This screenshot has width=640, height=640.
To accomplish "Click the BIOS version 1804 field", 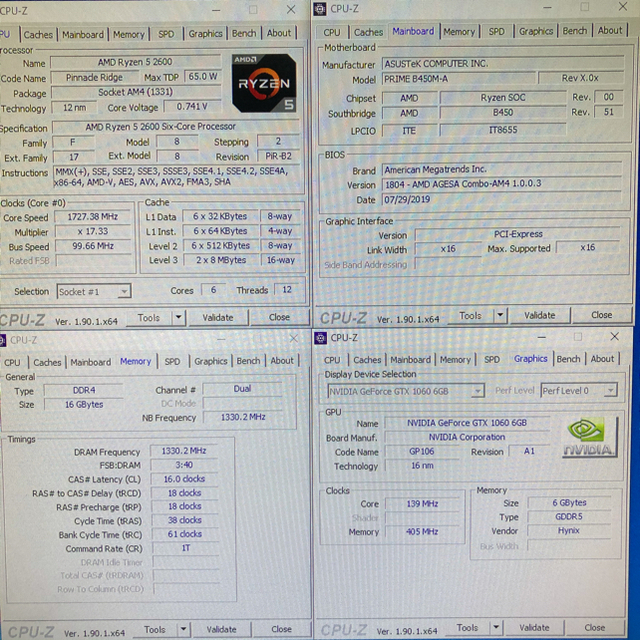I will 502,184.
